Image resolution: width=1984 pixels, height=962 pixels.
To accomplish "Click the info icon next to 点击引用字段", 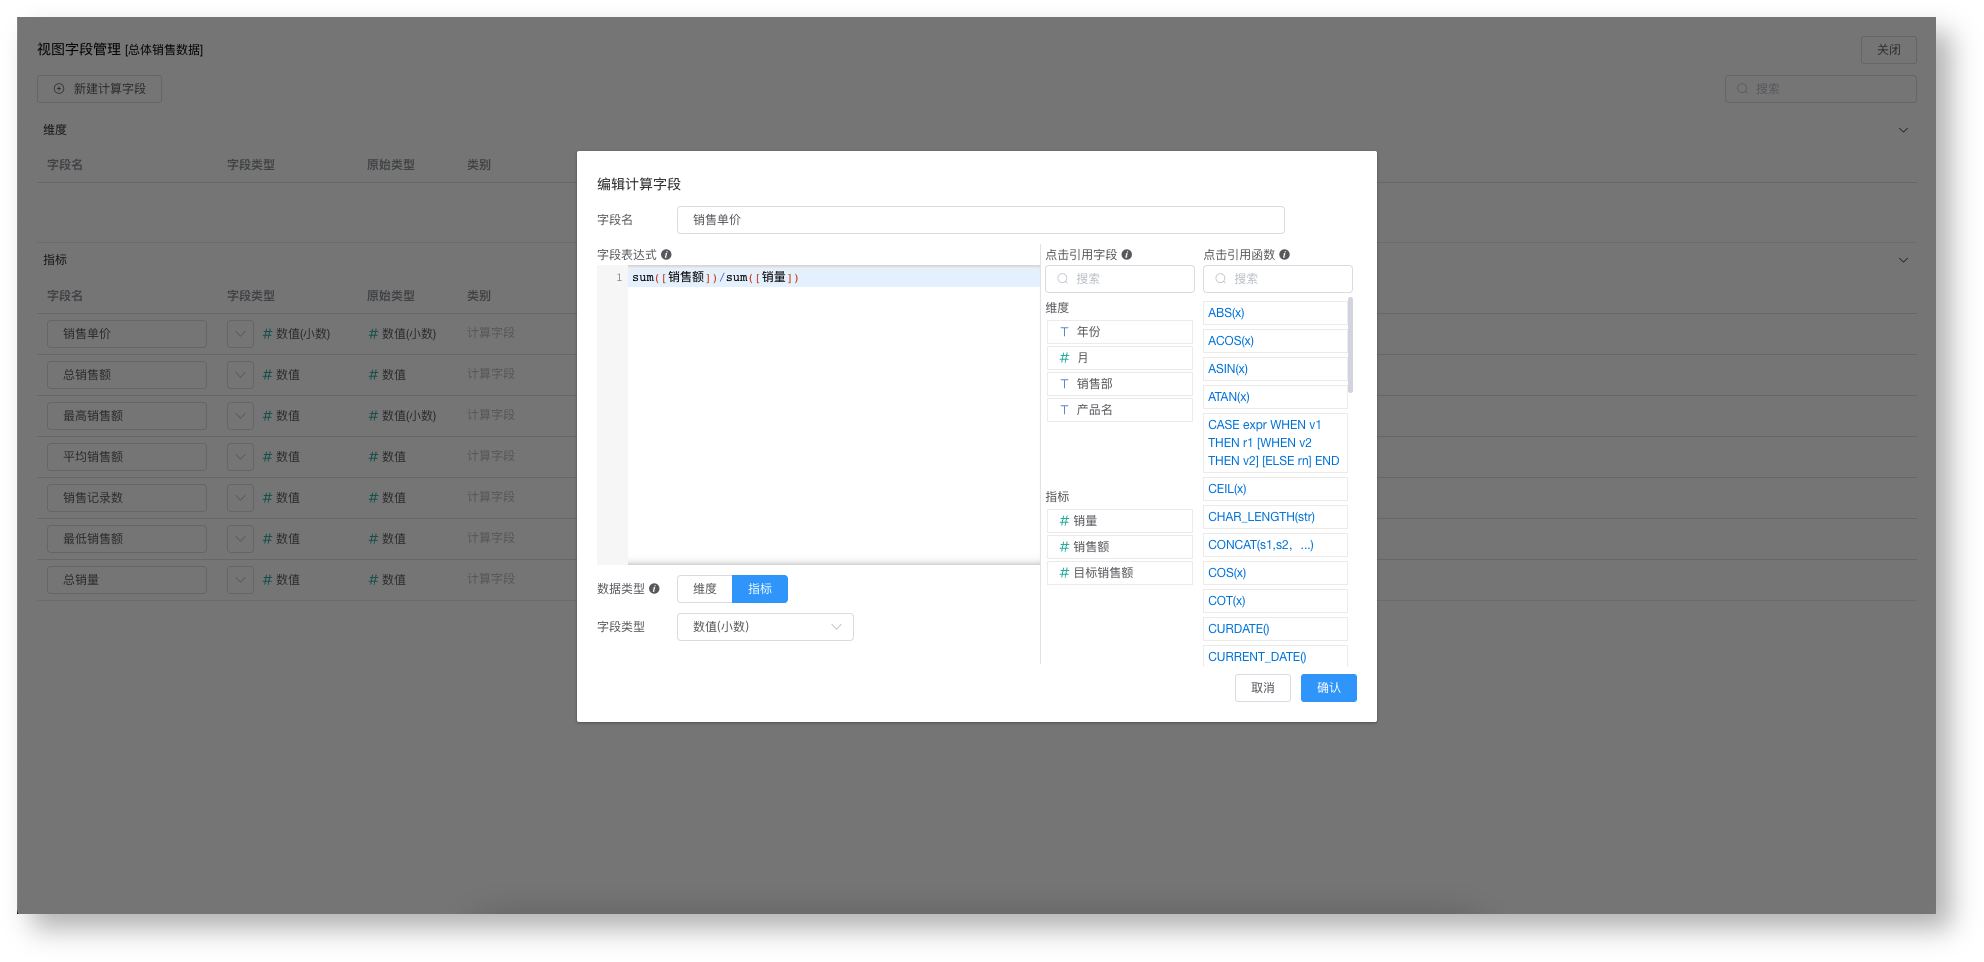I will (x=1128, y=254).
